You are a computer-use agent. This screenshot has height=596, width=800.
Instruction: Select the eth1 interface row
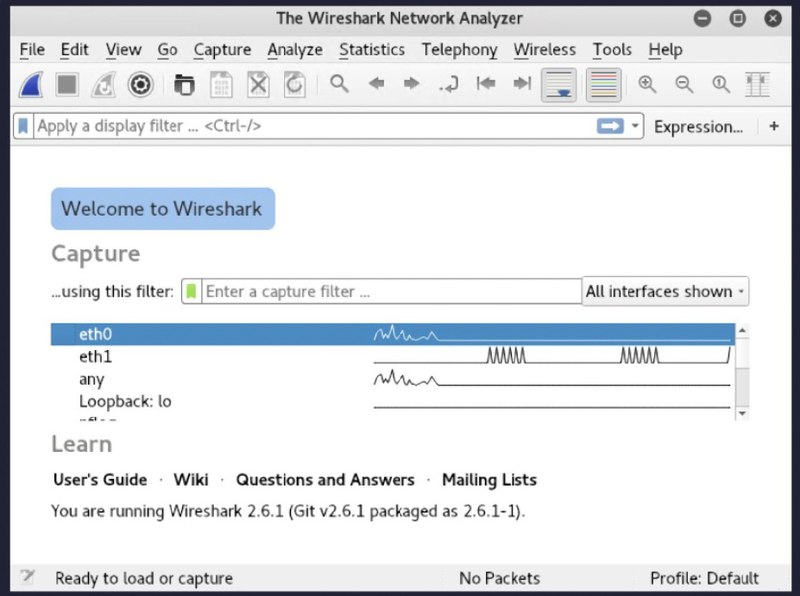point(393,357)
